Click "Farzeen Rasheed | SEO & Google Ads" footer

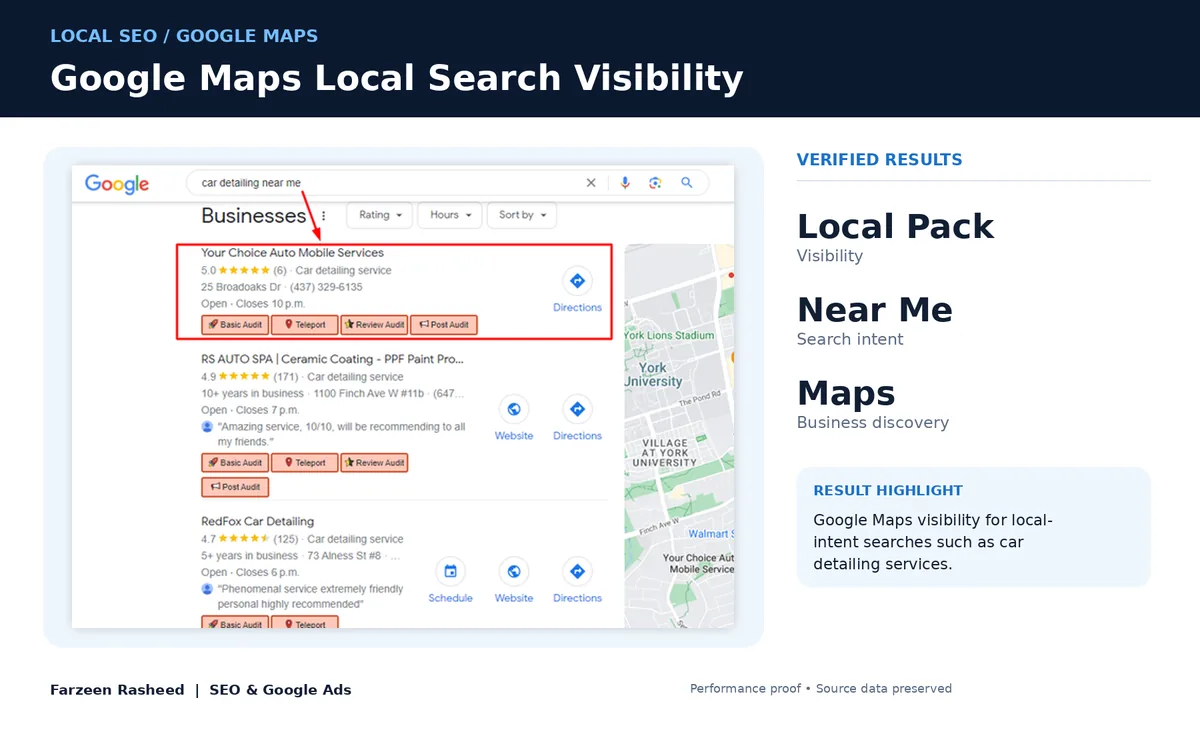(x=201, y=690)
